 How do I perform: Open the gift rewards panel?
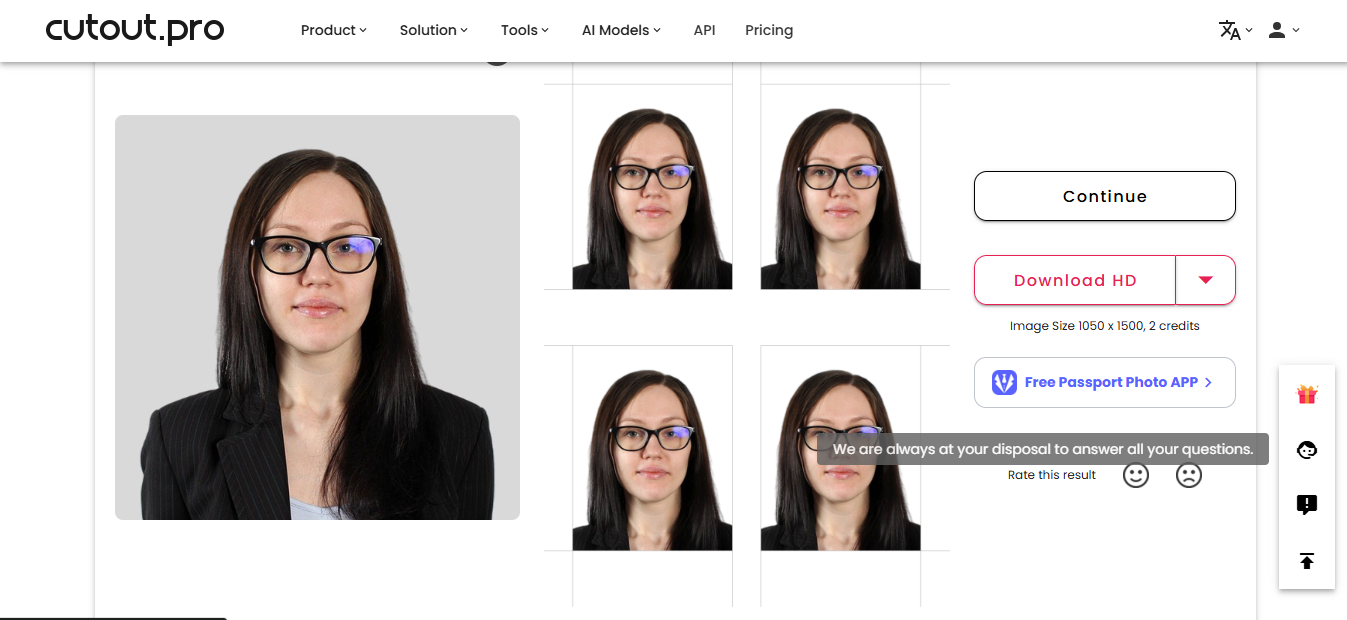(1306, 394)
